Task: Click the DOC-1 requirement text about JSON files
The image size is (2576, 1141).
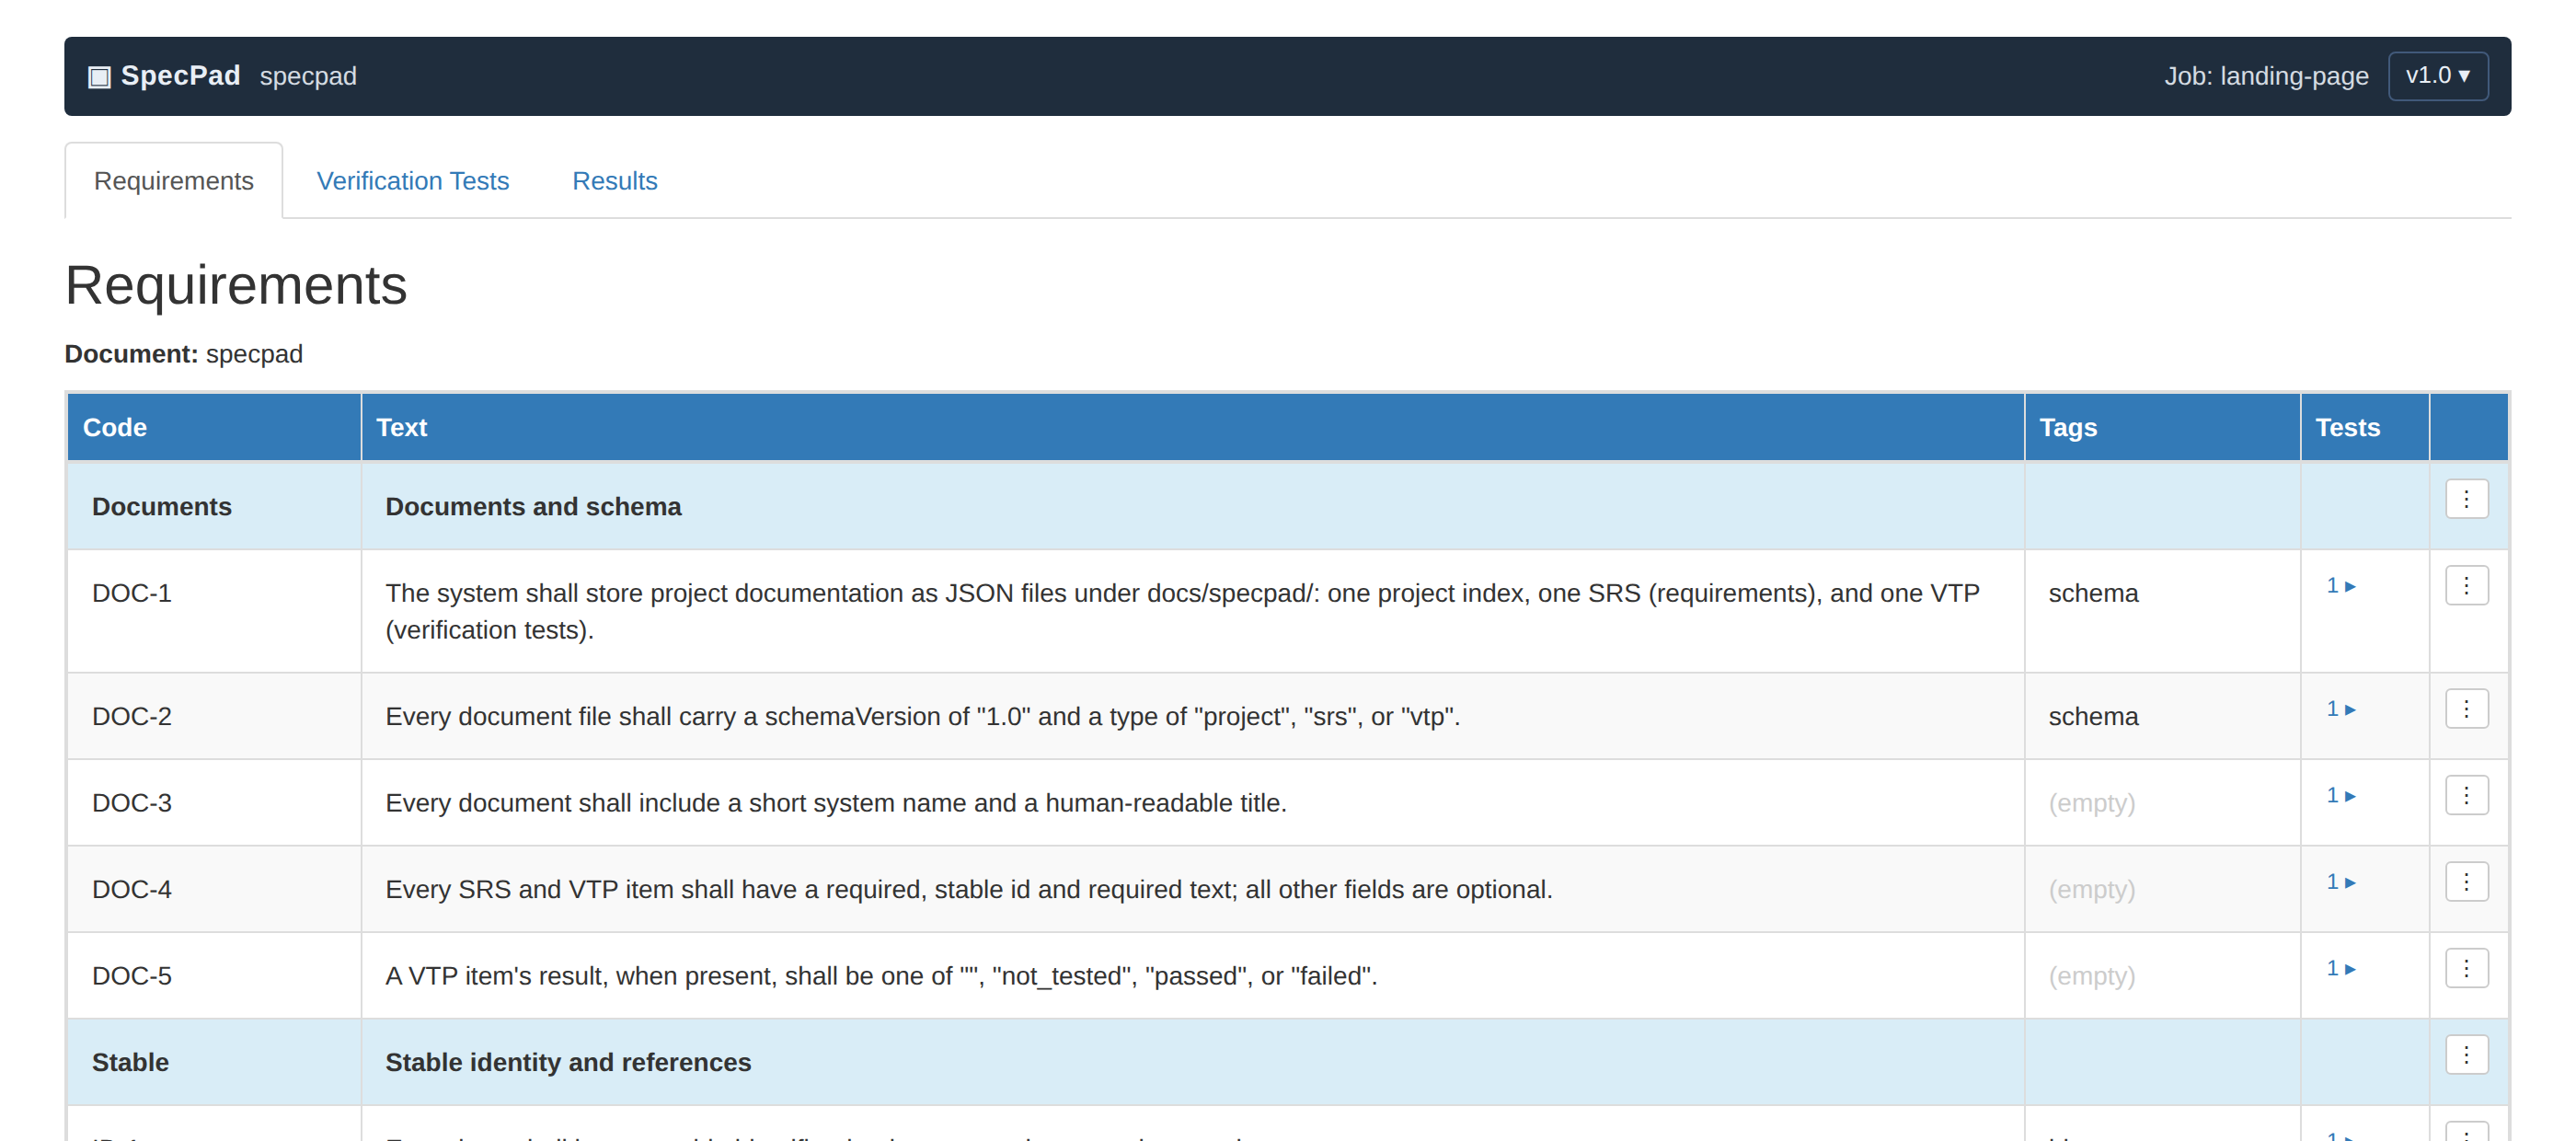Action: coord(1182,612)
